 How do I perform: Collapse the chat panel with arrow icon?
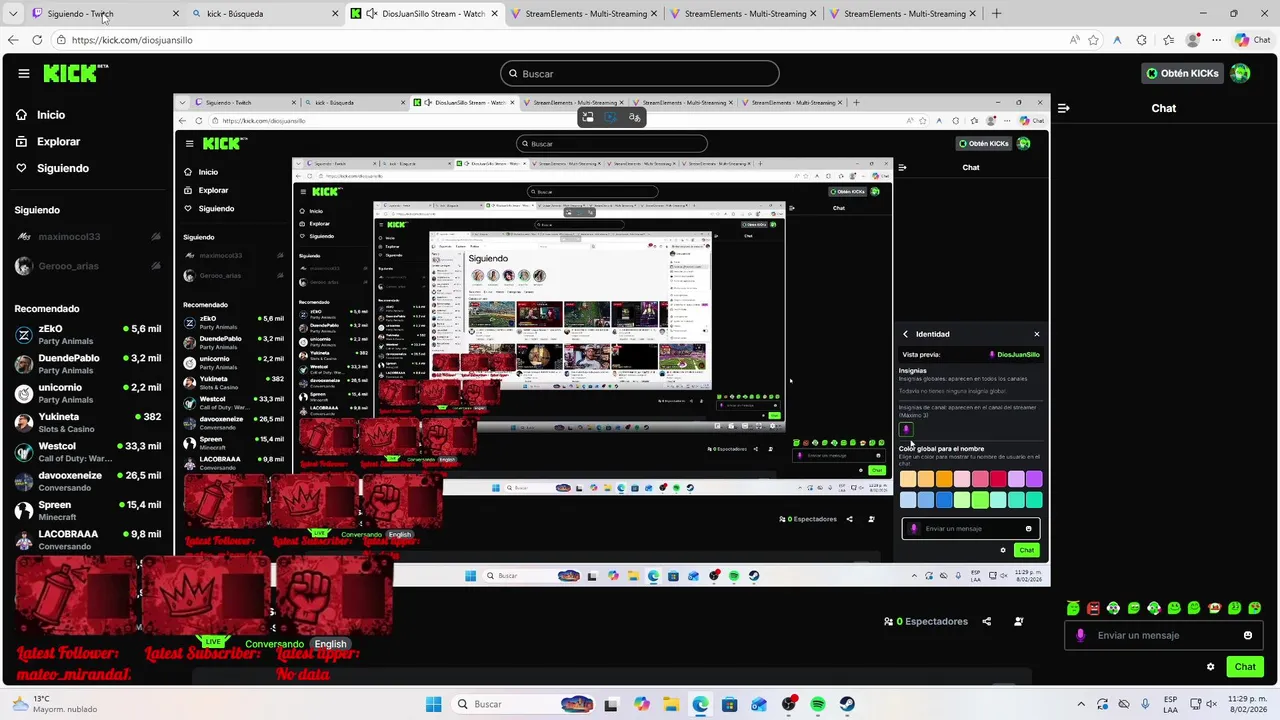click(x=1063, y=108)
